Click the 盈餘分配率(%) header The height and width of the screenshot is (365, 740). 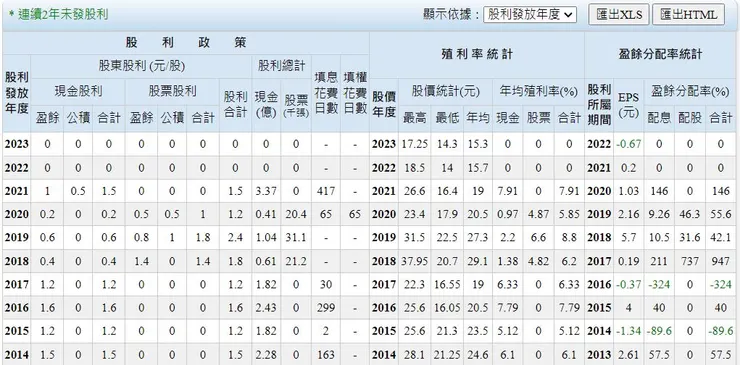pyautogui.click(x=690, y=92)
